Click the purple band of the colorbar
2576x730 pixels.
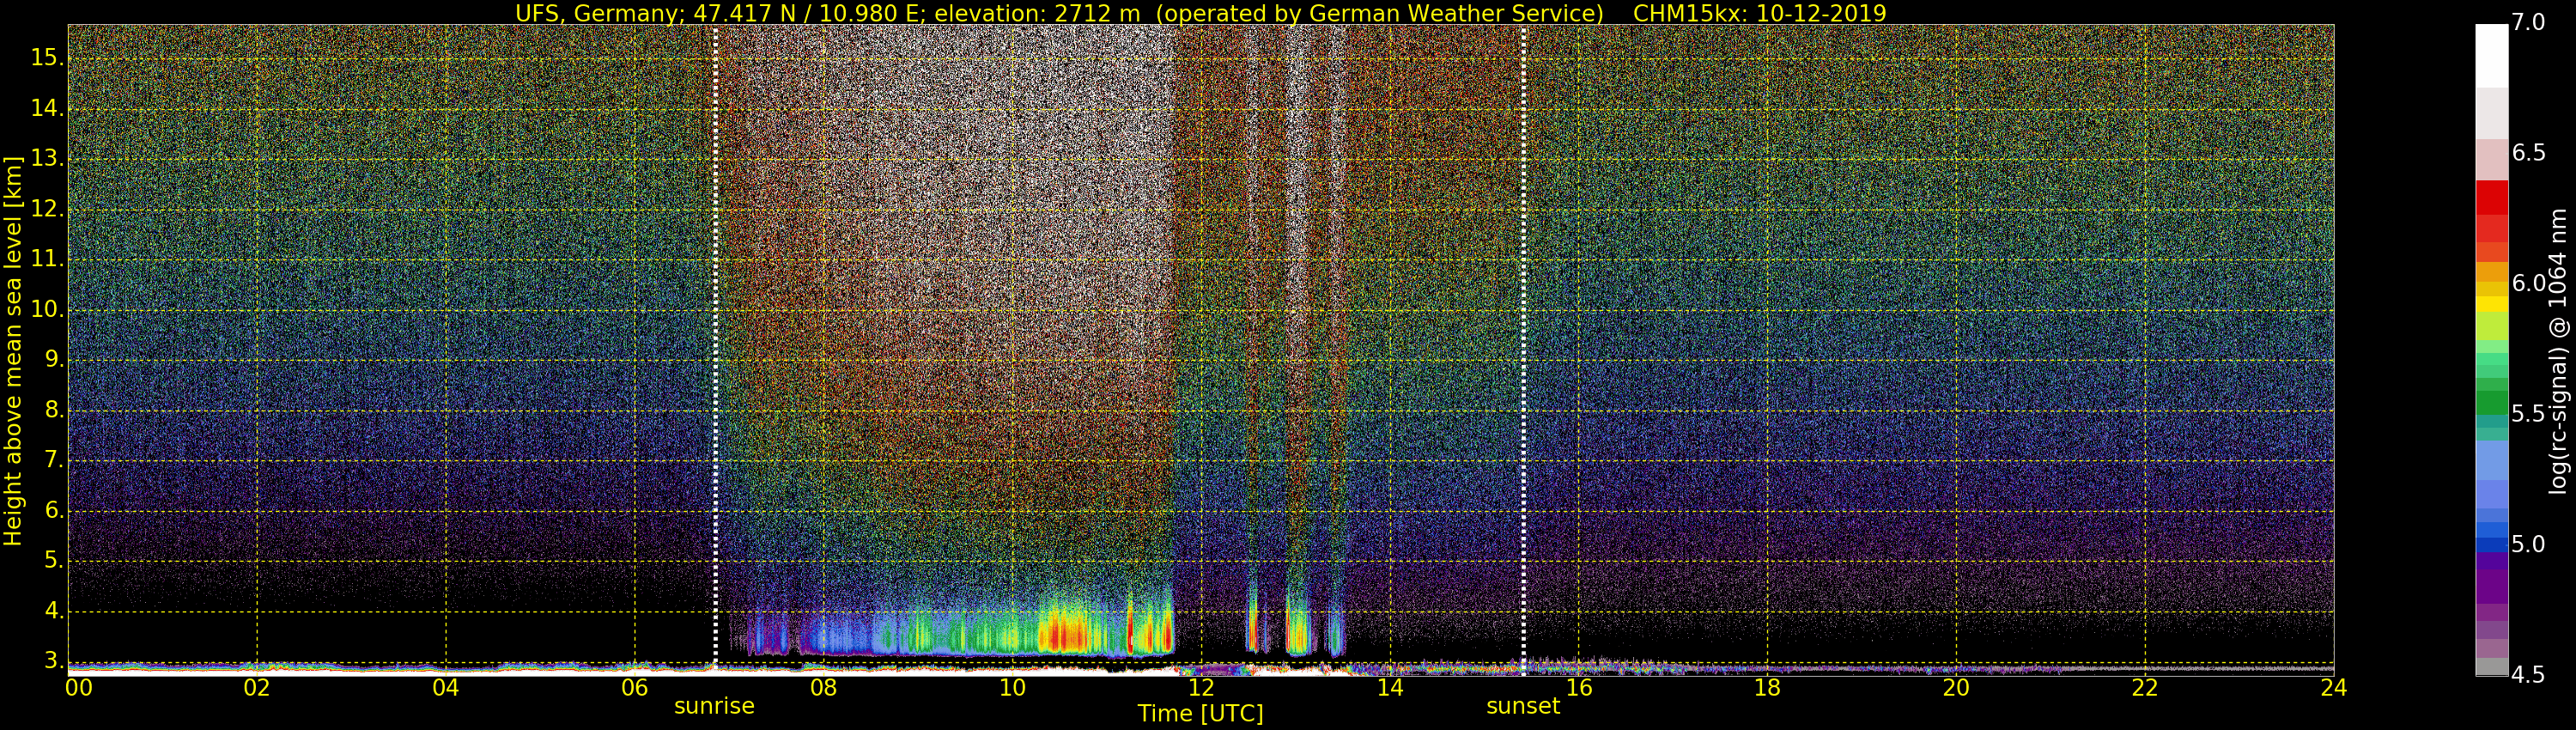click(2491, 586)
